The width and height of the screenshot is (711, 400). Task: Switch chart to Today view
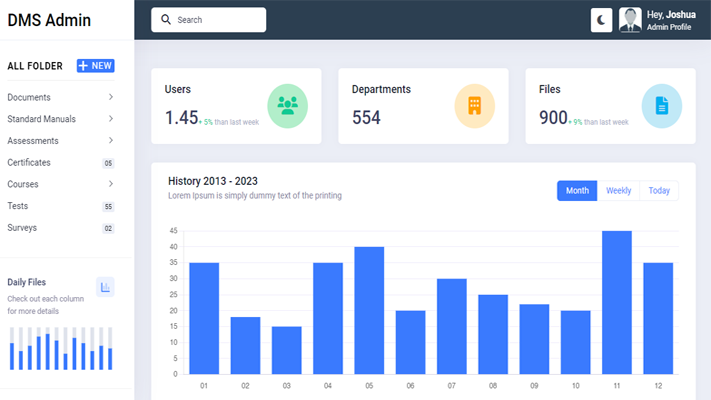click(659, 191)
